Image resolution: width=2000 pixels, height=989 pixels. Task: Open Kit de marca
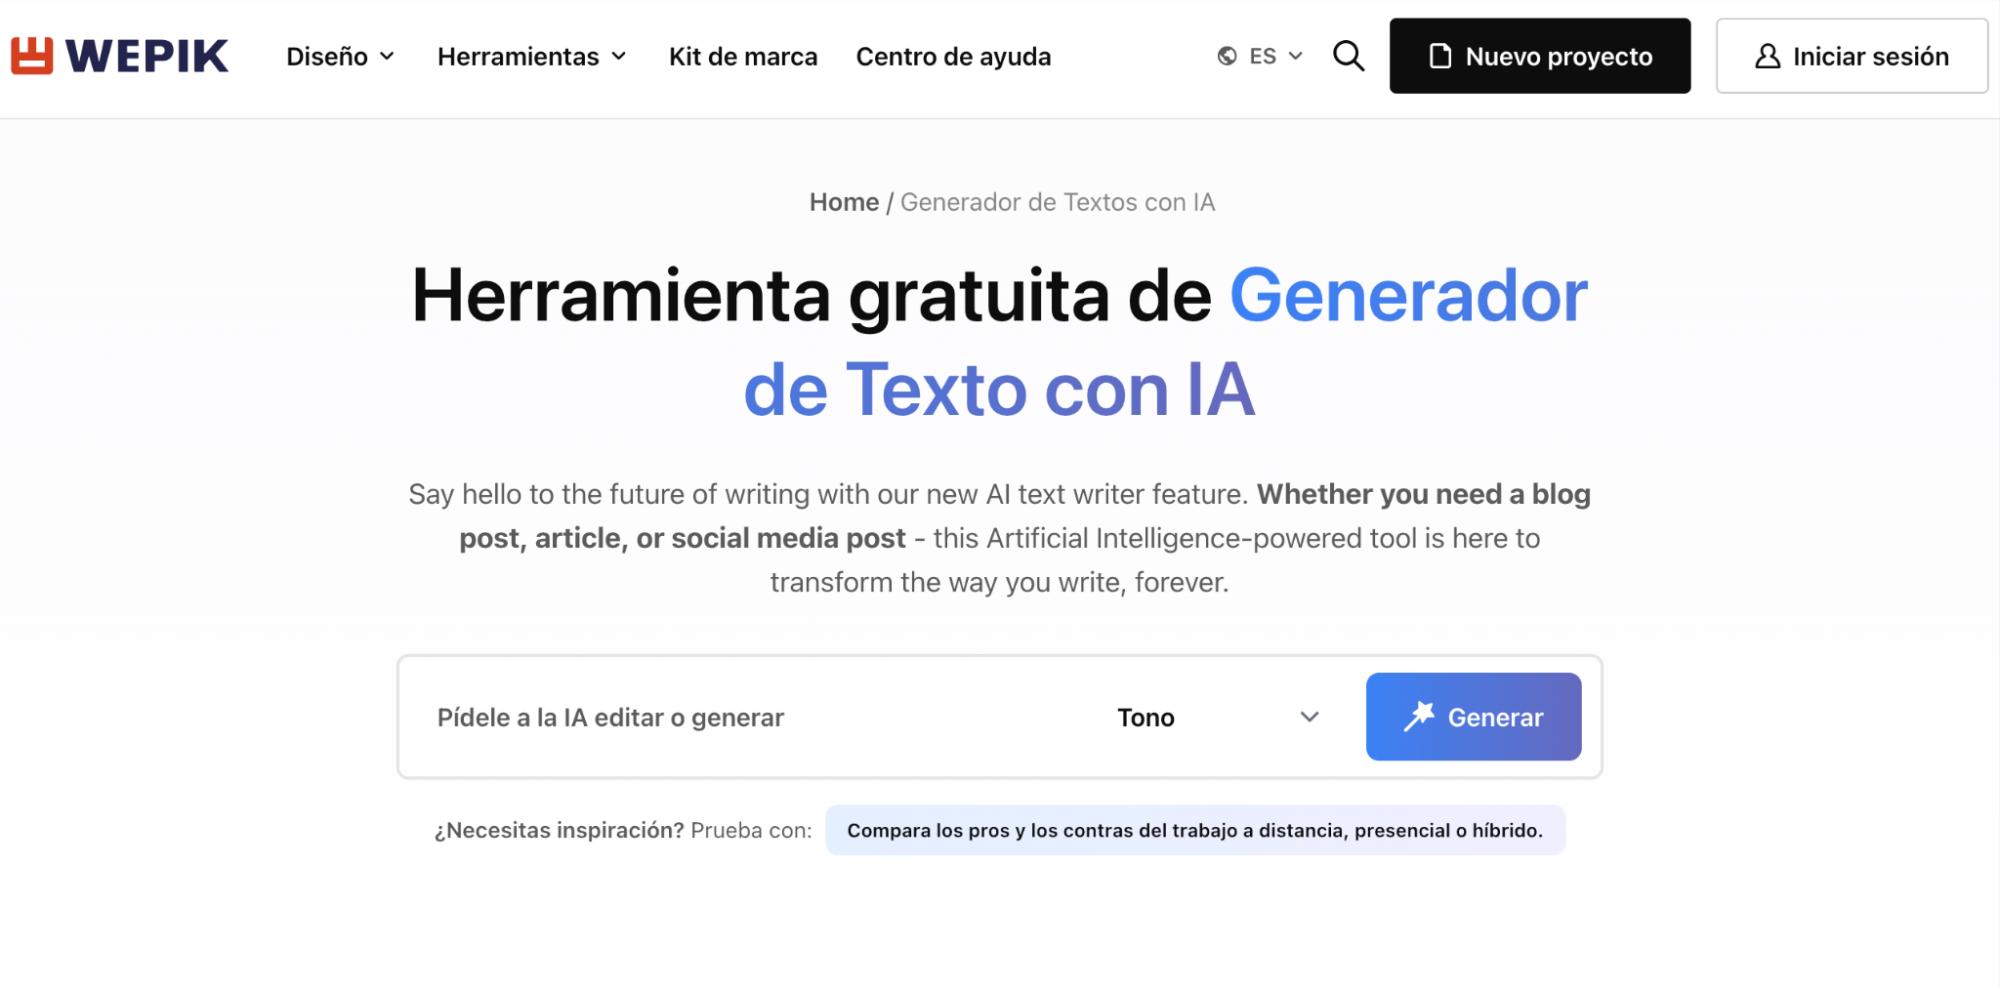(x=744, y=57)
